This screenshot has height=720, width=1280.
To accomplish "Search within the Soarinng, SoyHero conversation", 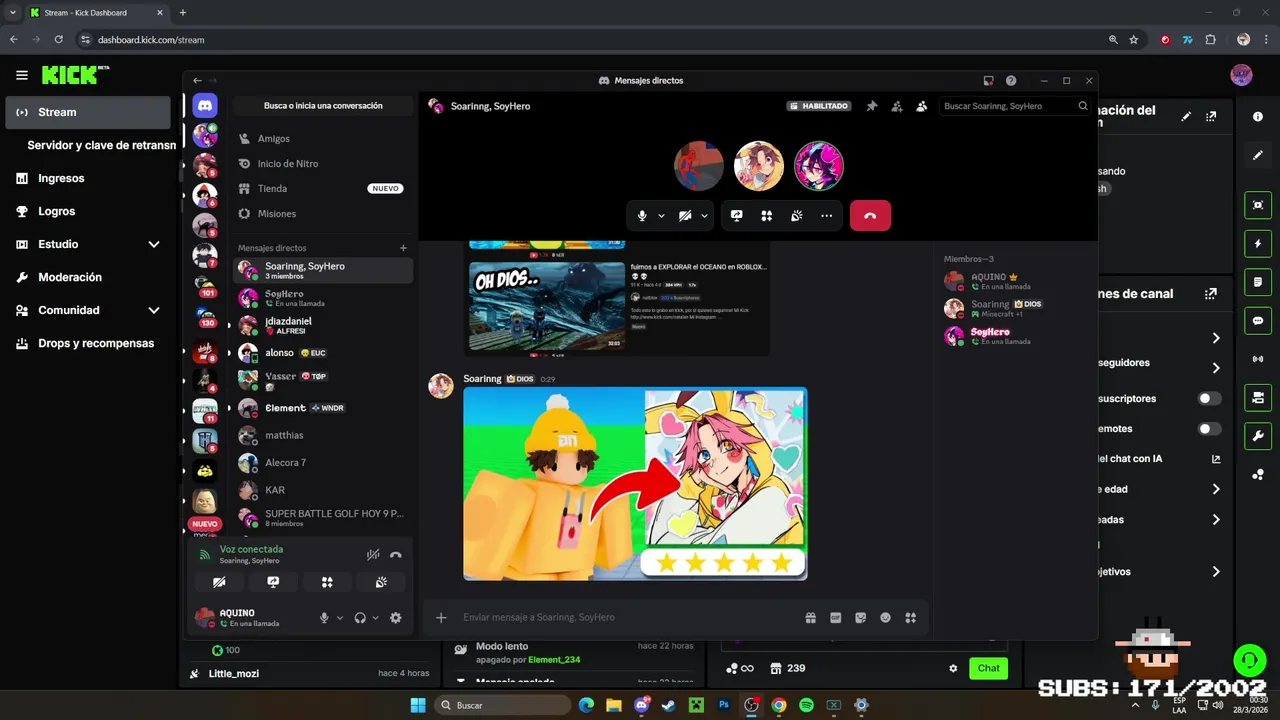I will click(x=1015, y=106).
